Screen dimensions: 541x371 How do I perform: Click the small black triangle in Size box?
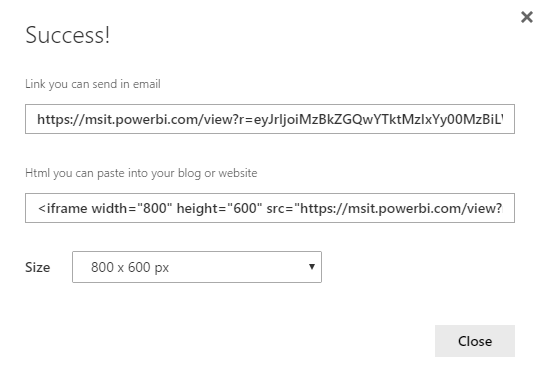pyautogui.click(x=312, y=267)
